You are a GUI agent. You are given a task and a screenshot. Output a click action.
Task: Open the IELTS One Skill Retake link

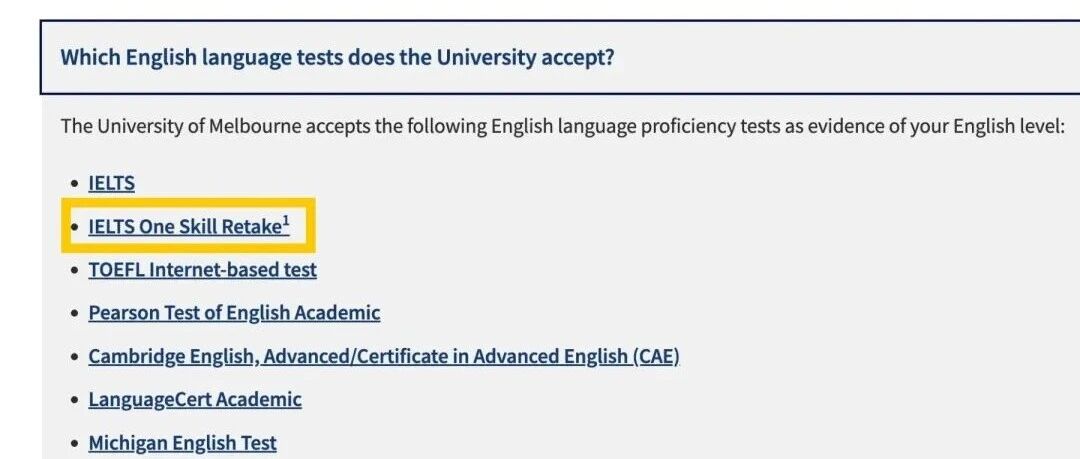pos(184,227)
